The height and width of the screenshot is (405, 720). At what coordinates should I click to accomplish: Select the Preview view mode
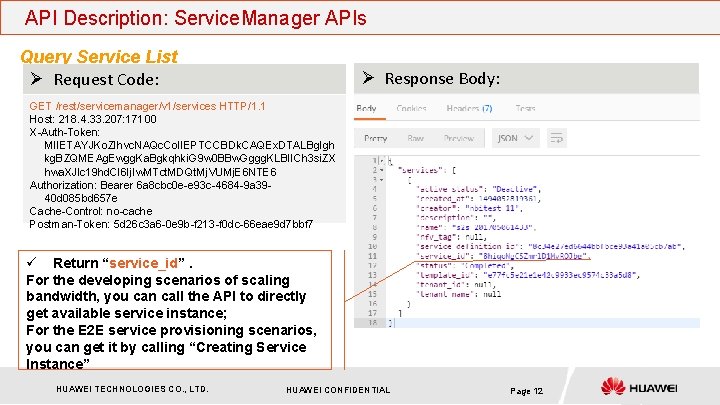[x=459, y=138]
